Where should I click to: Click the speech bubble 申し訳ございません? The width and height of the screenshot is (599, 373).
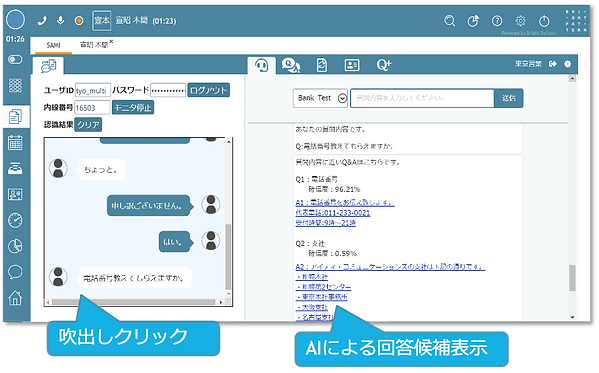149,206
